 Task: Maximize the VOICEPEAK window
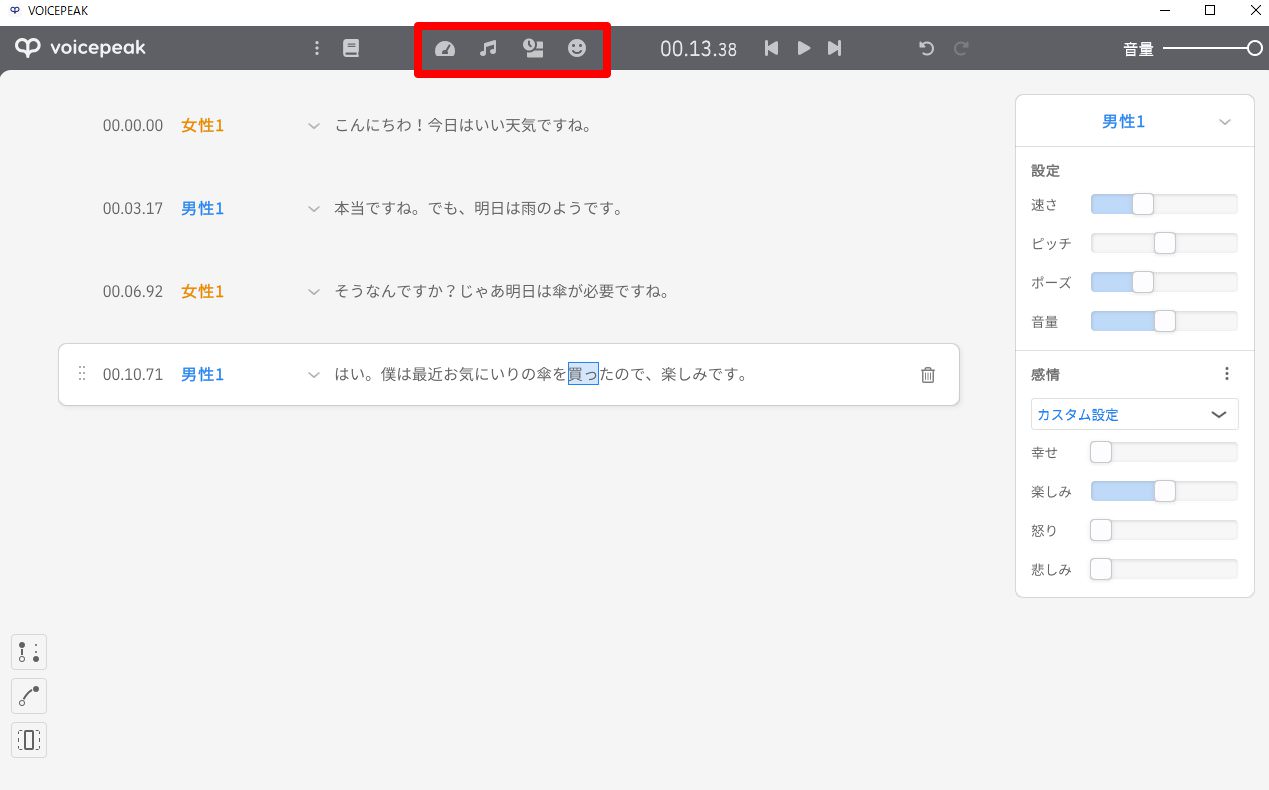pos(1210,10)
